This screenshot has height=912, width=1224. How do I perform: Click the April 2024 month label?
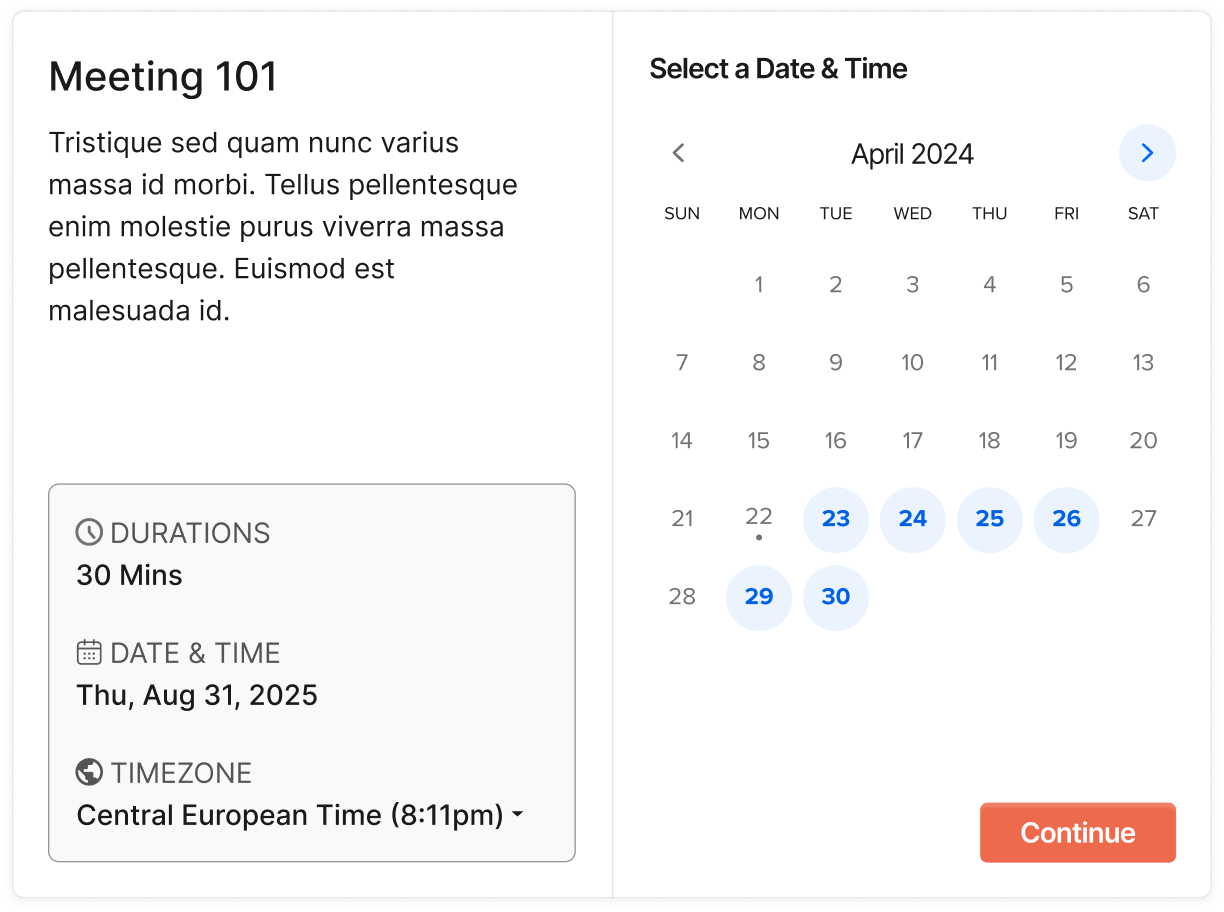pyautogui.click(x=912, y=154)
